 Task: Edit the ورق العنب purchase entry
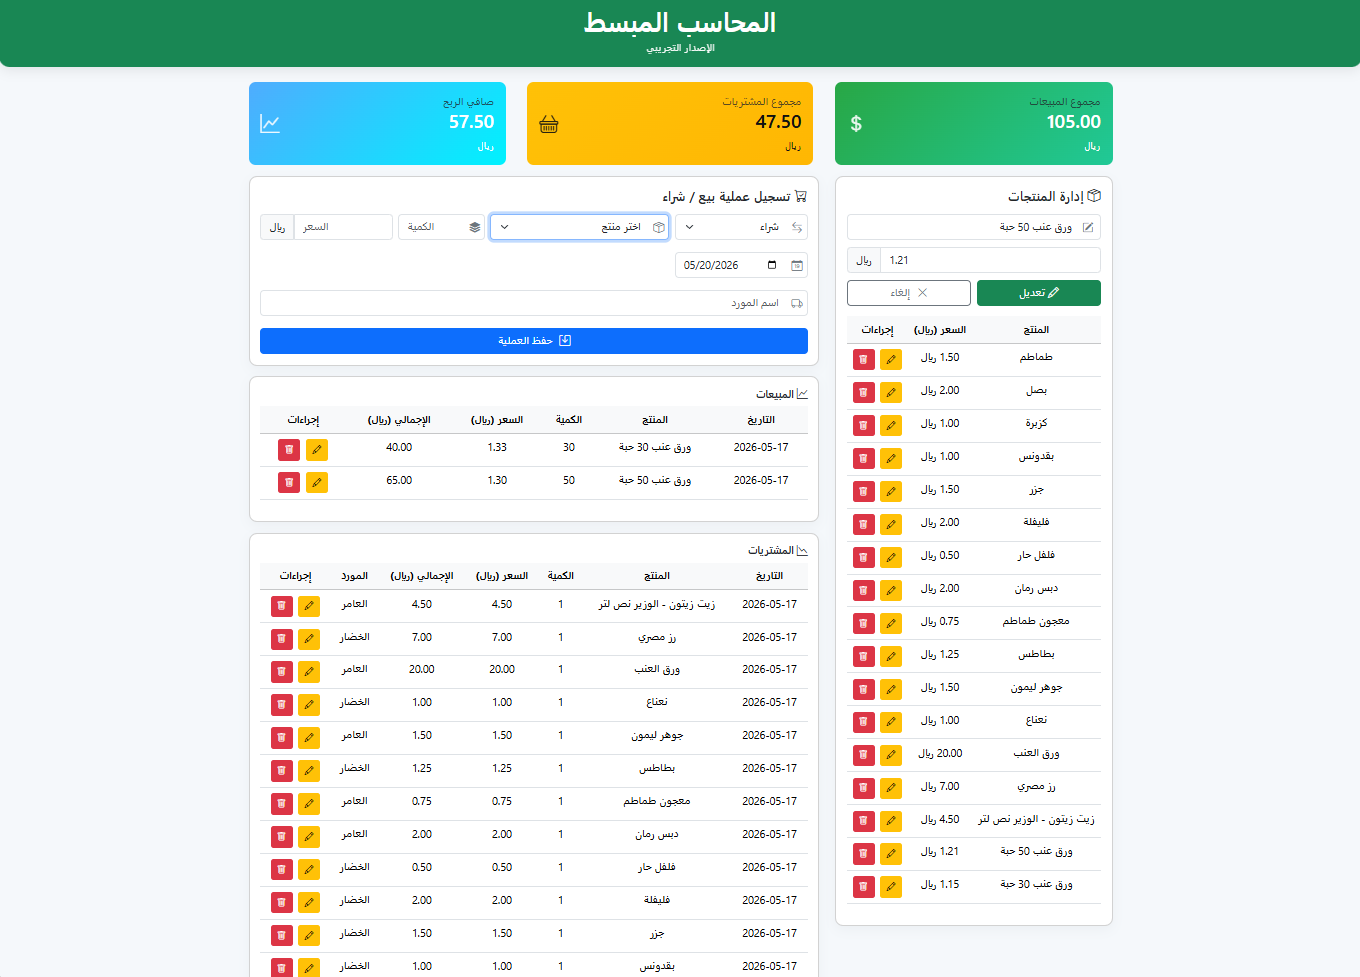pos(309,672)
